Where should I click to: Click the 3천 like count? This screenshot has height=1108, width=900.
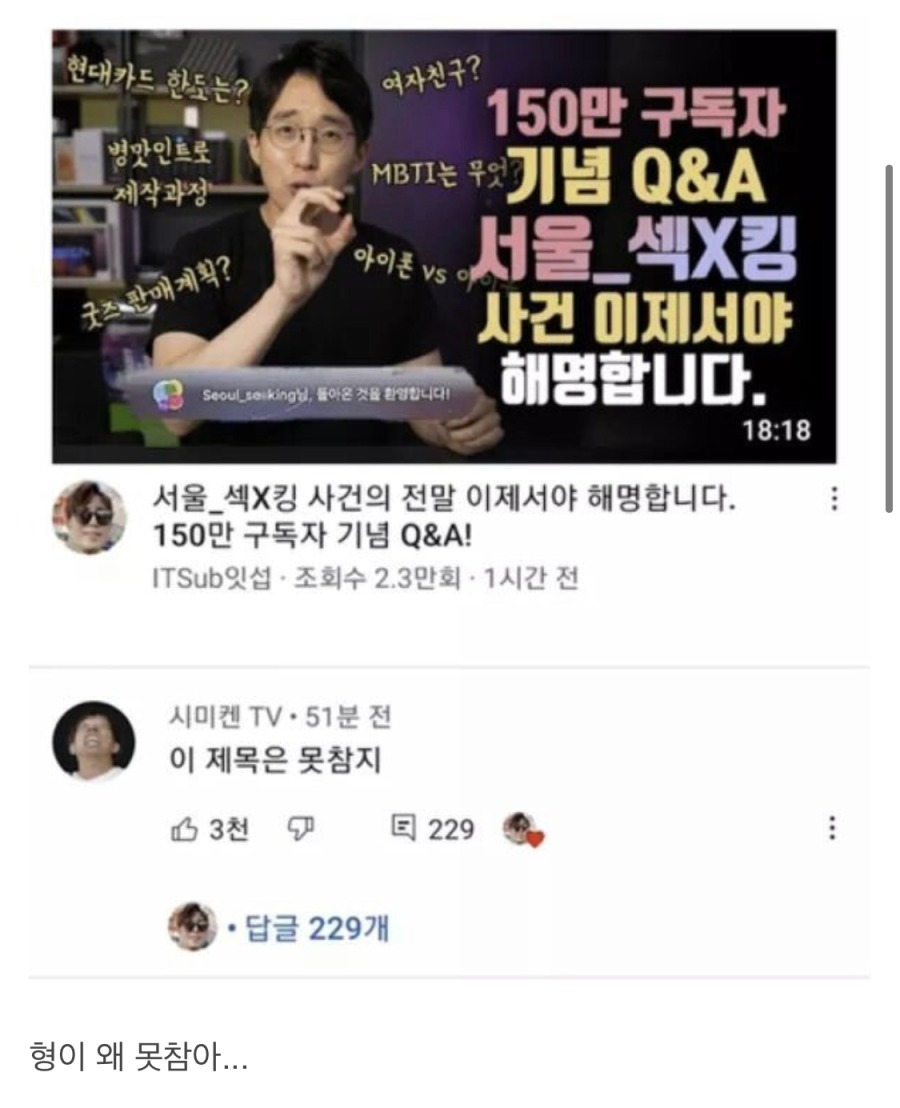[228, 829]
